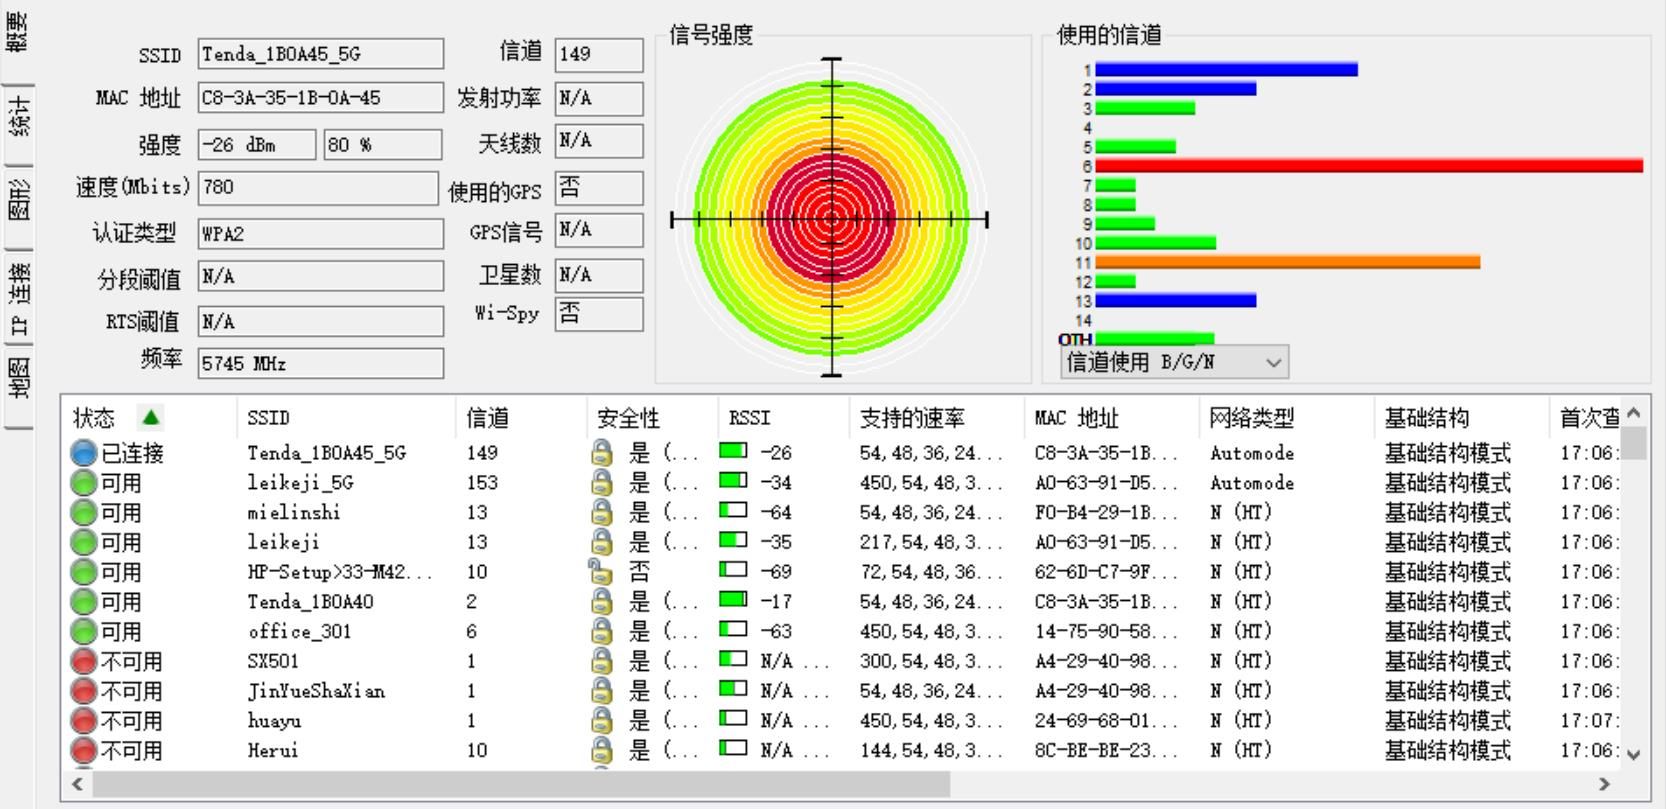The image size is (1666, 809).
Task: Click the lock icon in huayu row
Action: pos(601,721)
